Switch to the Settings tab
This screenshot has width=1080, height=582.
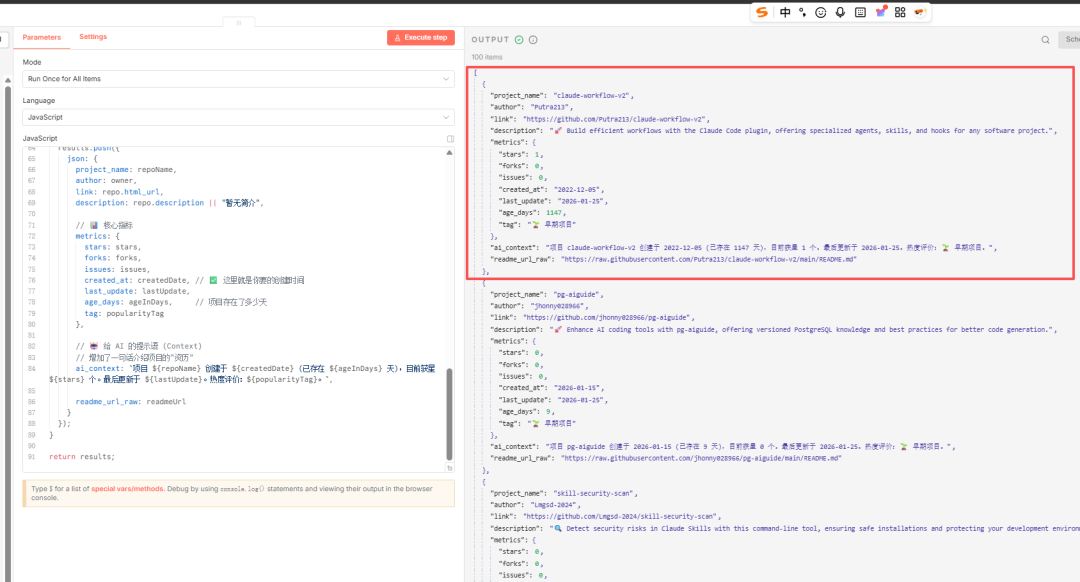click(93, 37)
